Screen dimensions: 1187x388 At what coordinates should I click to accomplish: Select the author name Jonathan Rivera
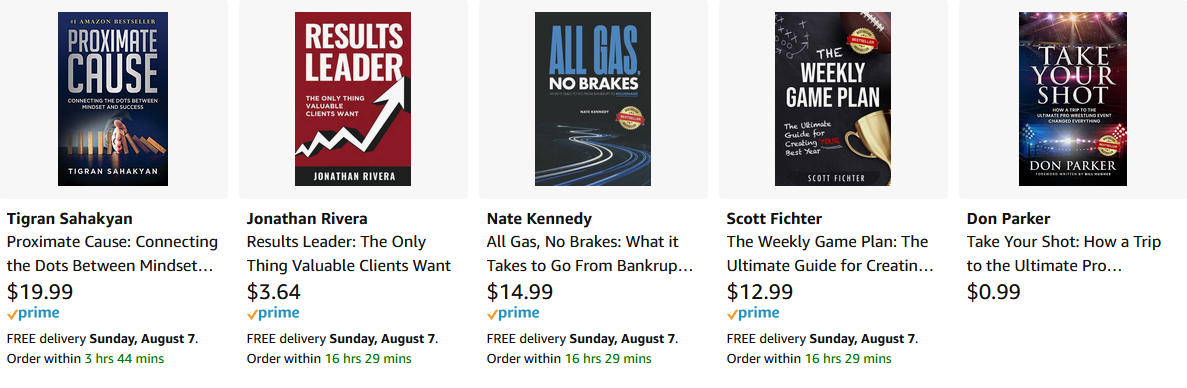pos(307,219)
